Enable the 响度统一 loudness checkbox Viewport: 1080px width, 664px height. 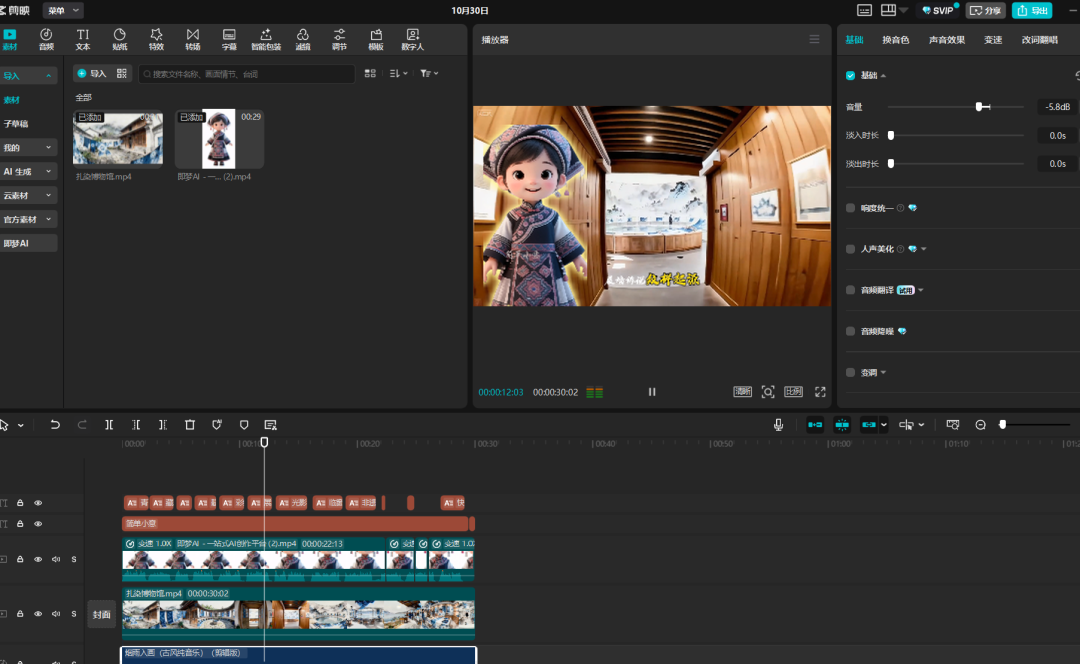coord(851,208)
